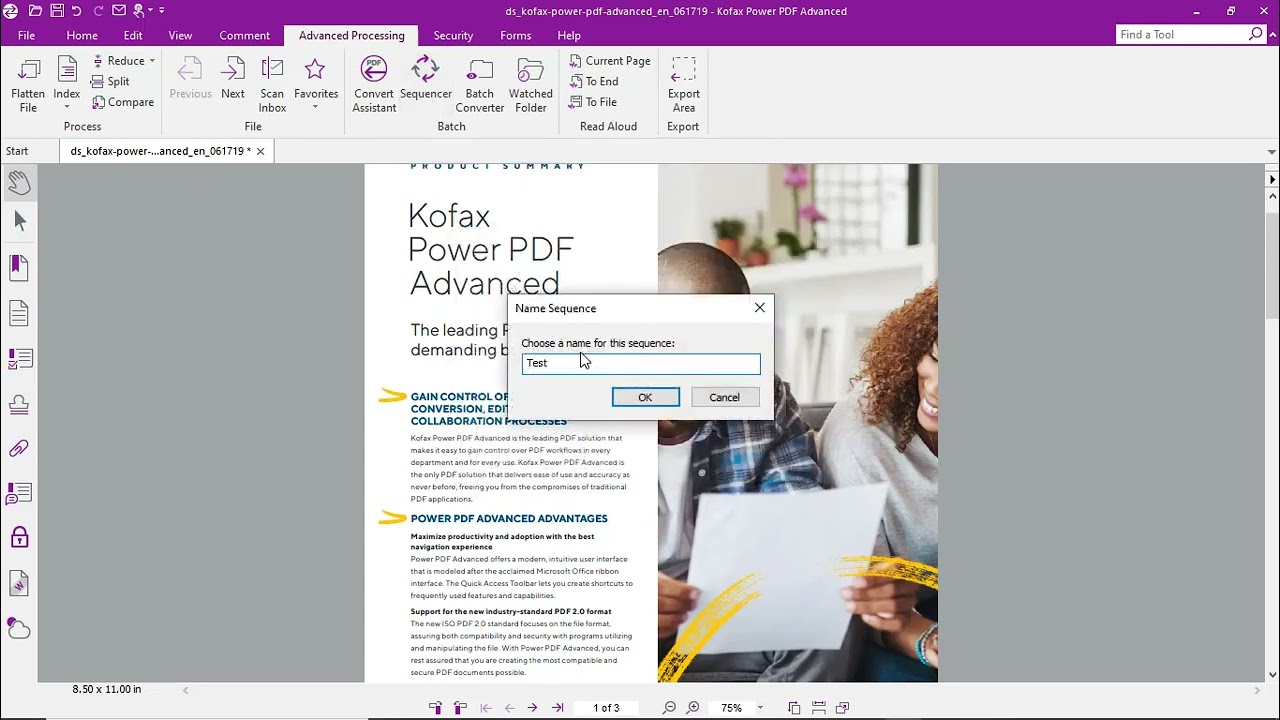Open the Help tab
Screen dimensions: 1280x720
point(569,35)
